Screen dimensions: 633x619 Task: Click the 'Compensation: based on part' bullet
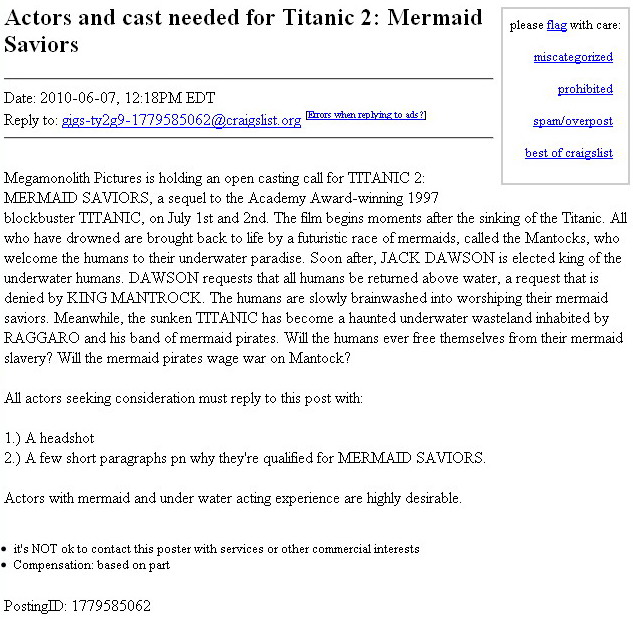click(x=91, y=565)
